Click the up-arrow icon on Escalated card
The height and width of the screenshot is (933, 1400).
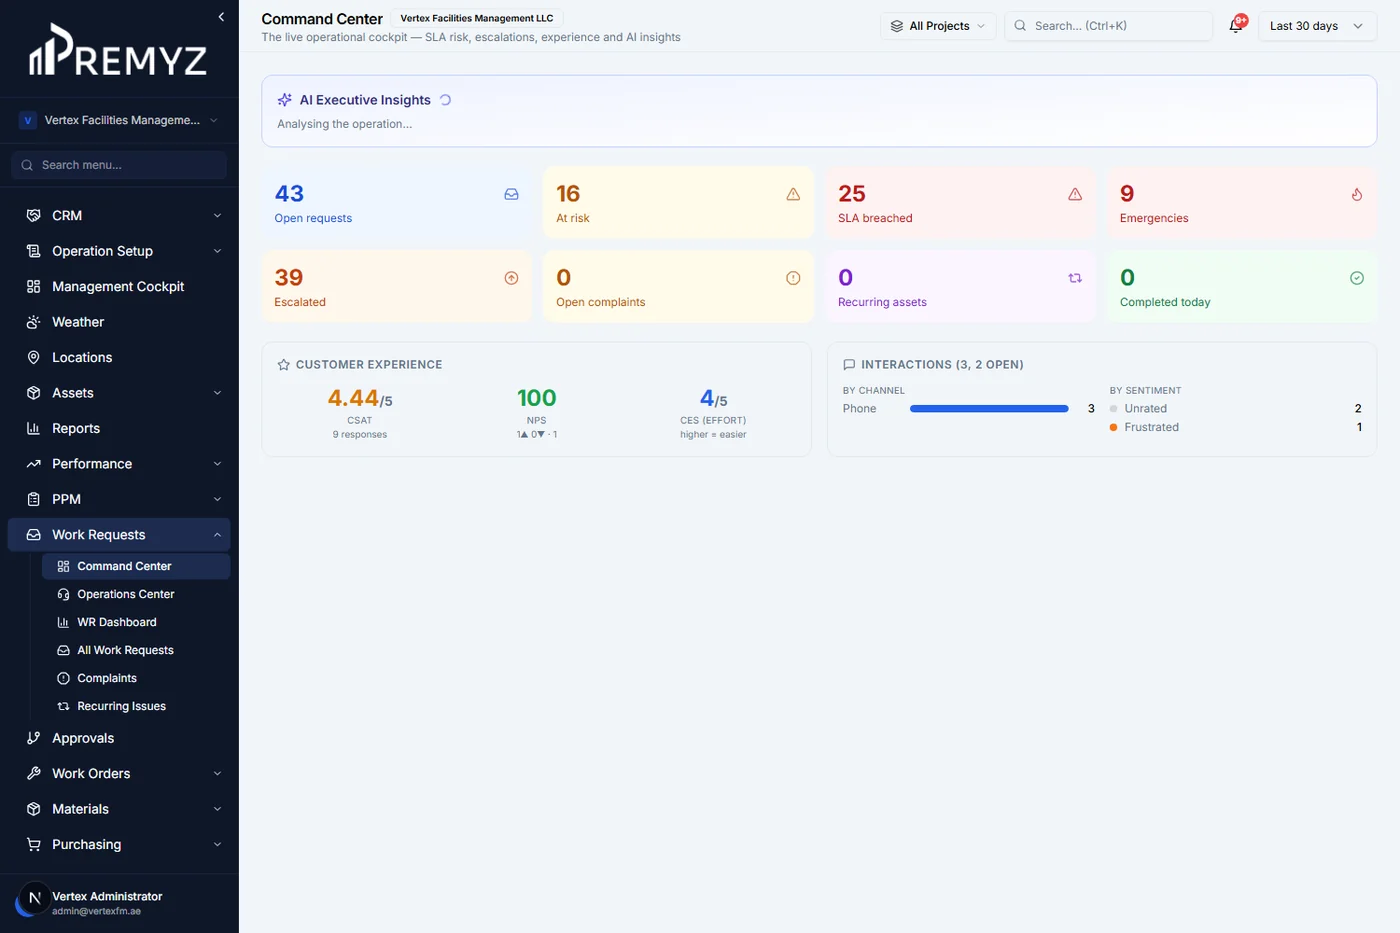coord(511,278)
